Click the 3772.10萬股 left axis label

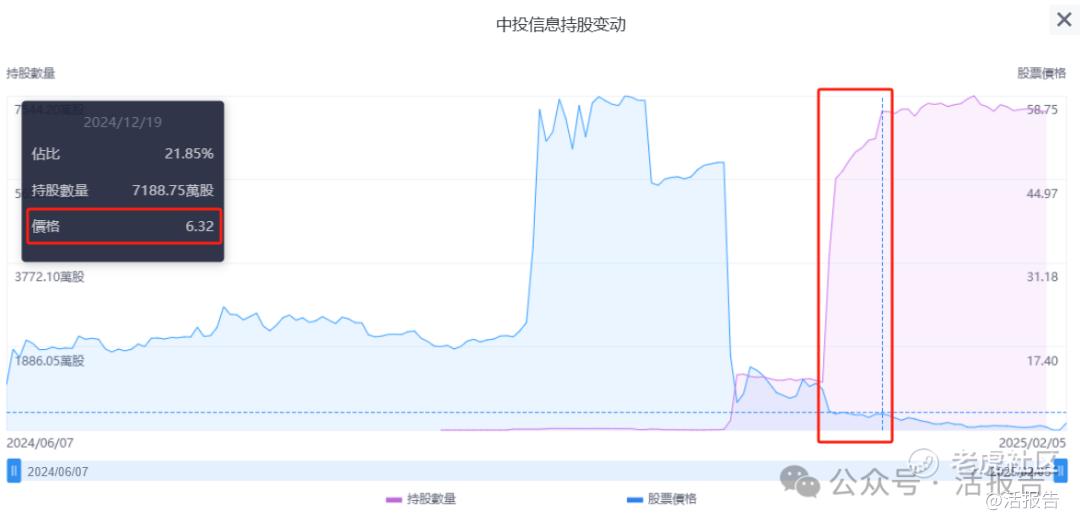tap(50, 277)
